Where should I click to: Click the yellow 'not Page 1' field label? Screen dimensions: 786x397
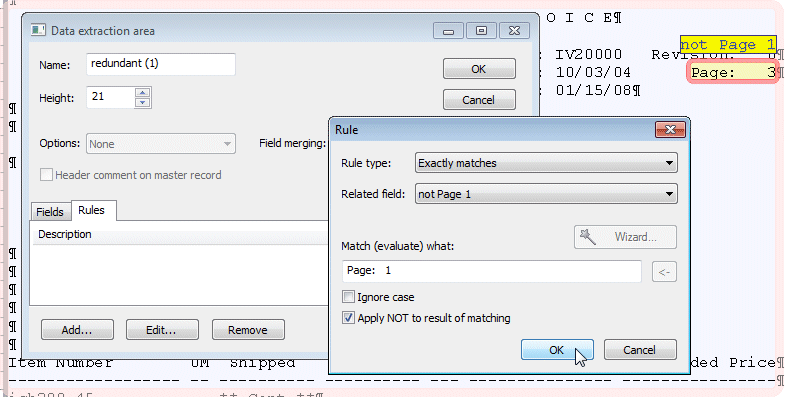(728, 45)
